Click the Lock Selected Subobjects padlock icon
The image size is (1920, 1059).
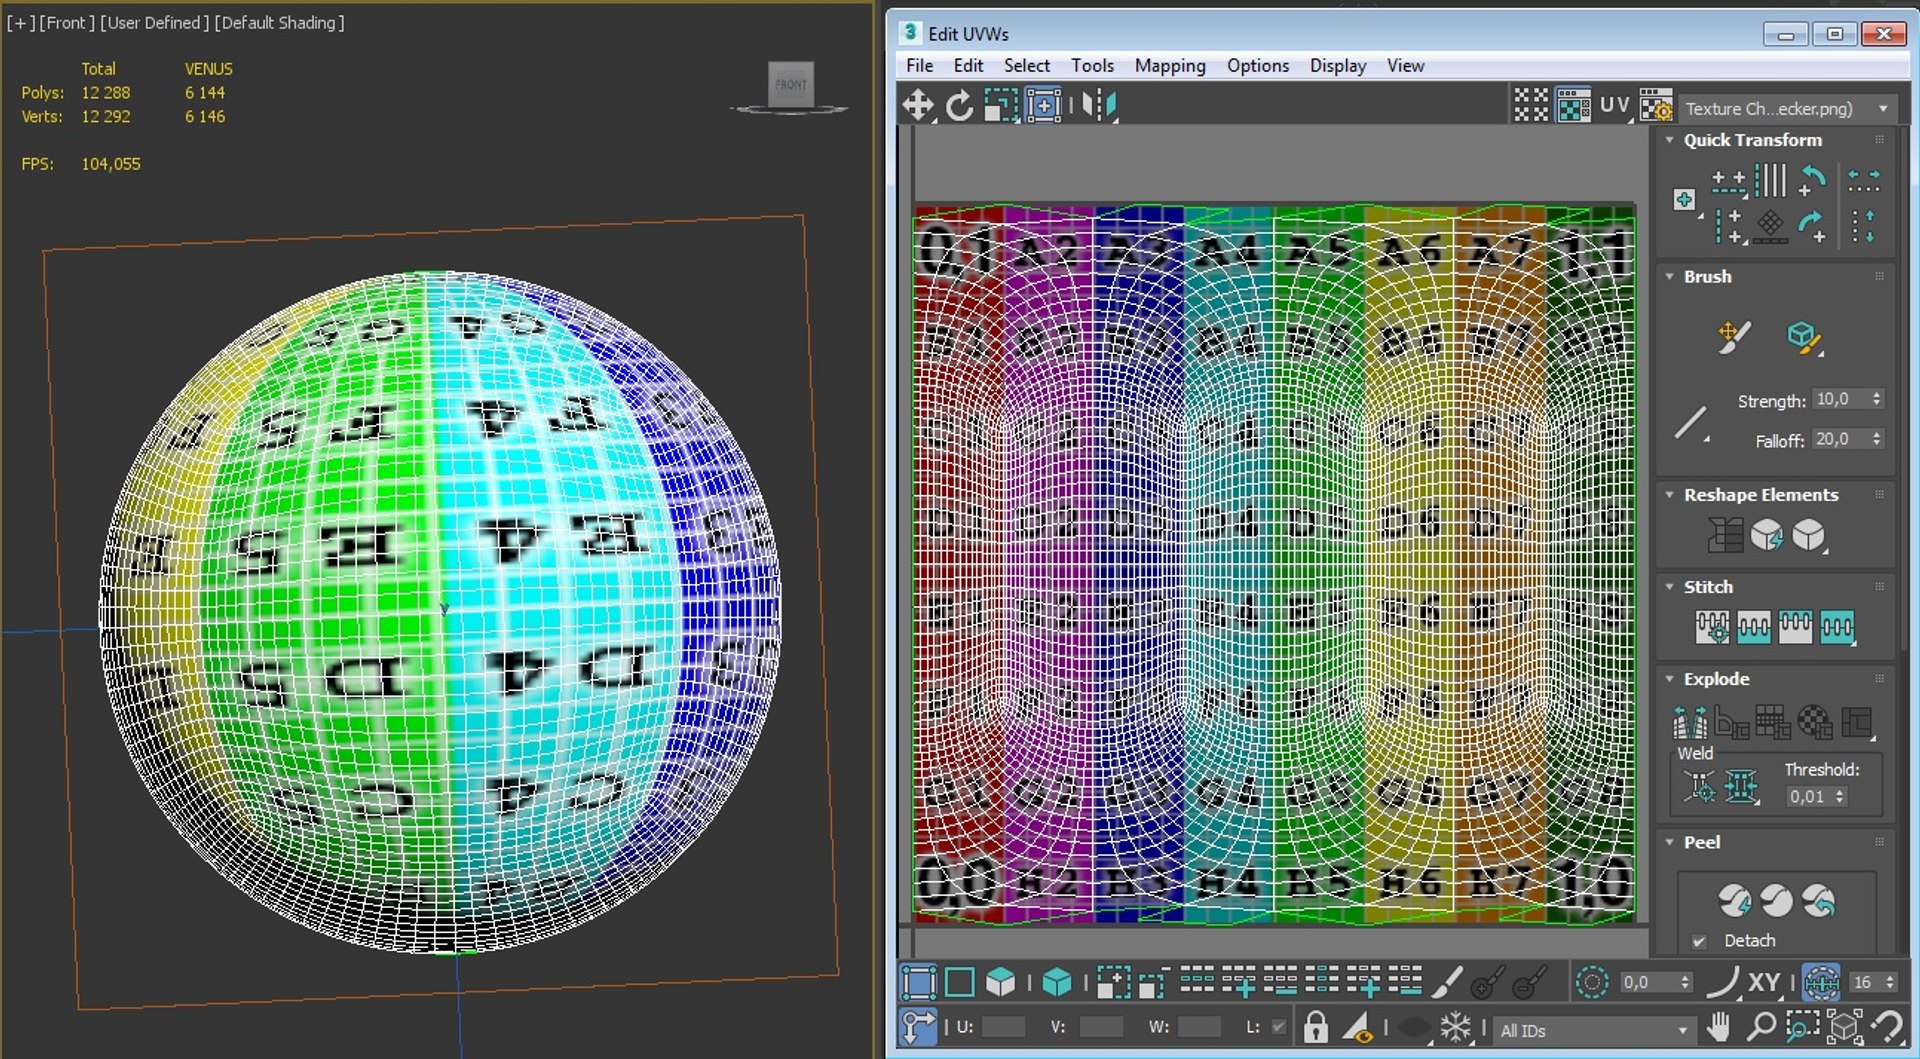tap(1316, 1027)
